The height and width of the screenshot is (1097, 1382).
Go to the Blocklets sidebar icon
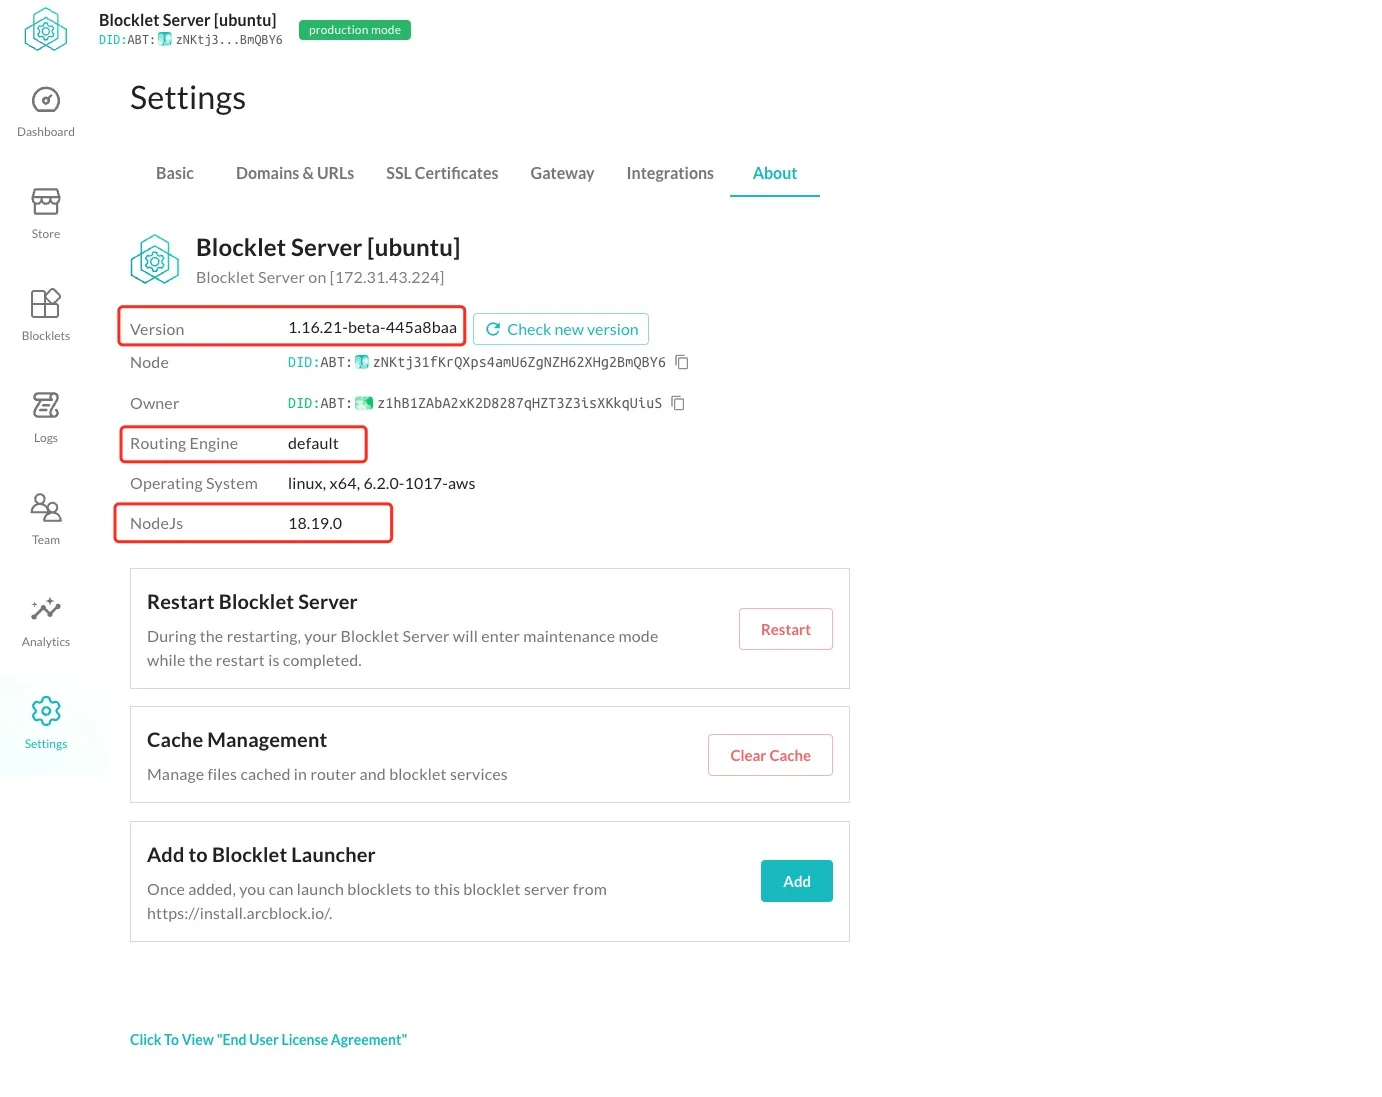[46, 303]
